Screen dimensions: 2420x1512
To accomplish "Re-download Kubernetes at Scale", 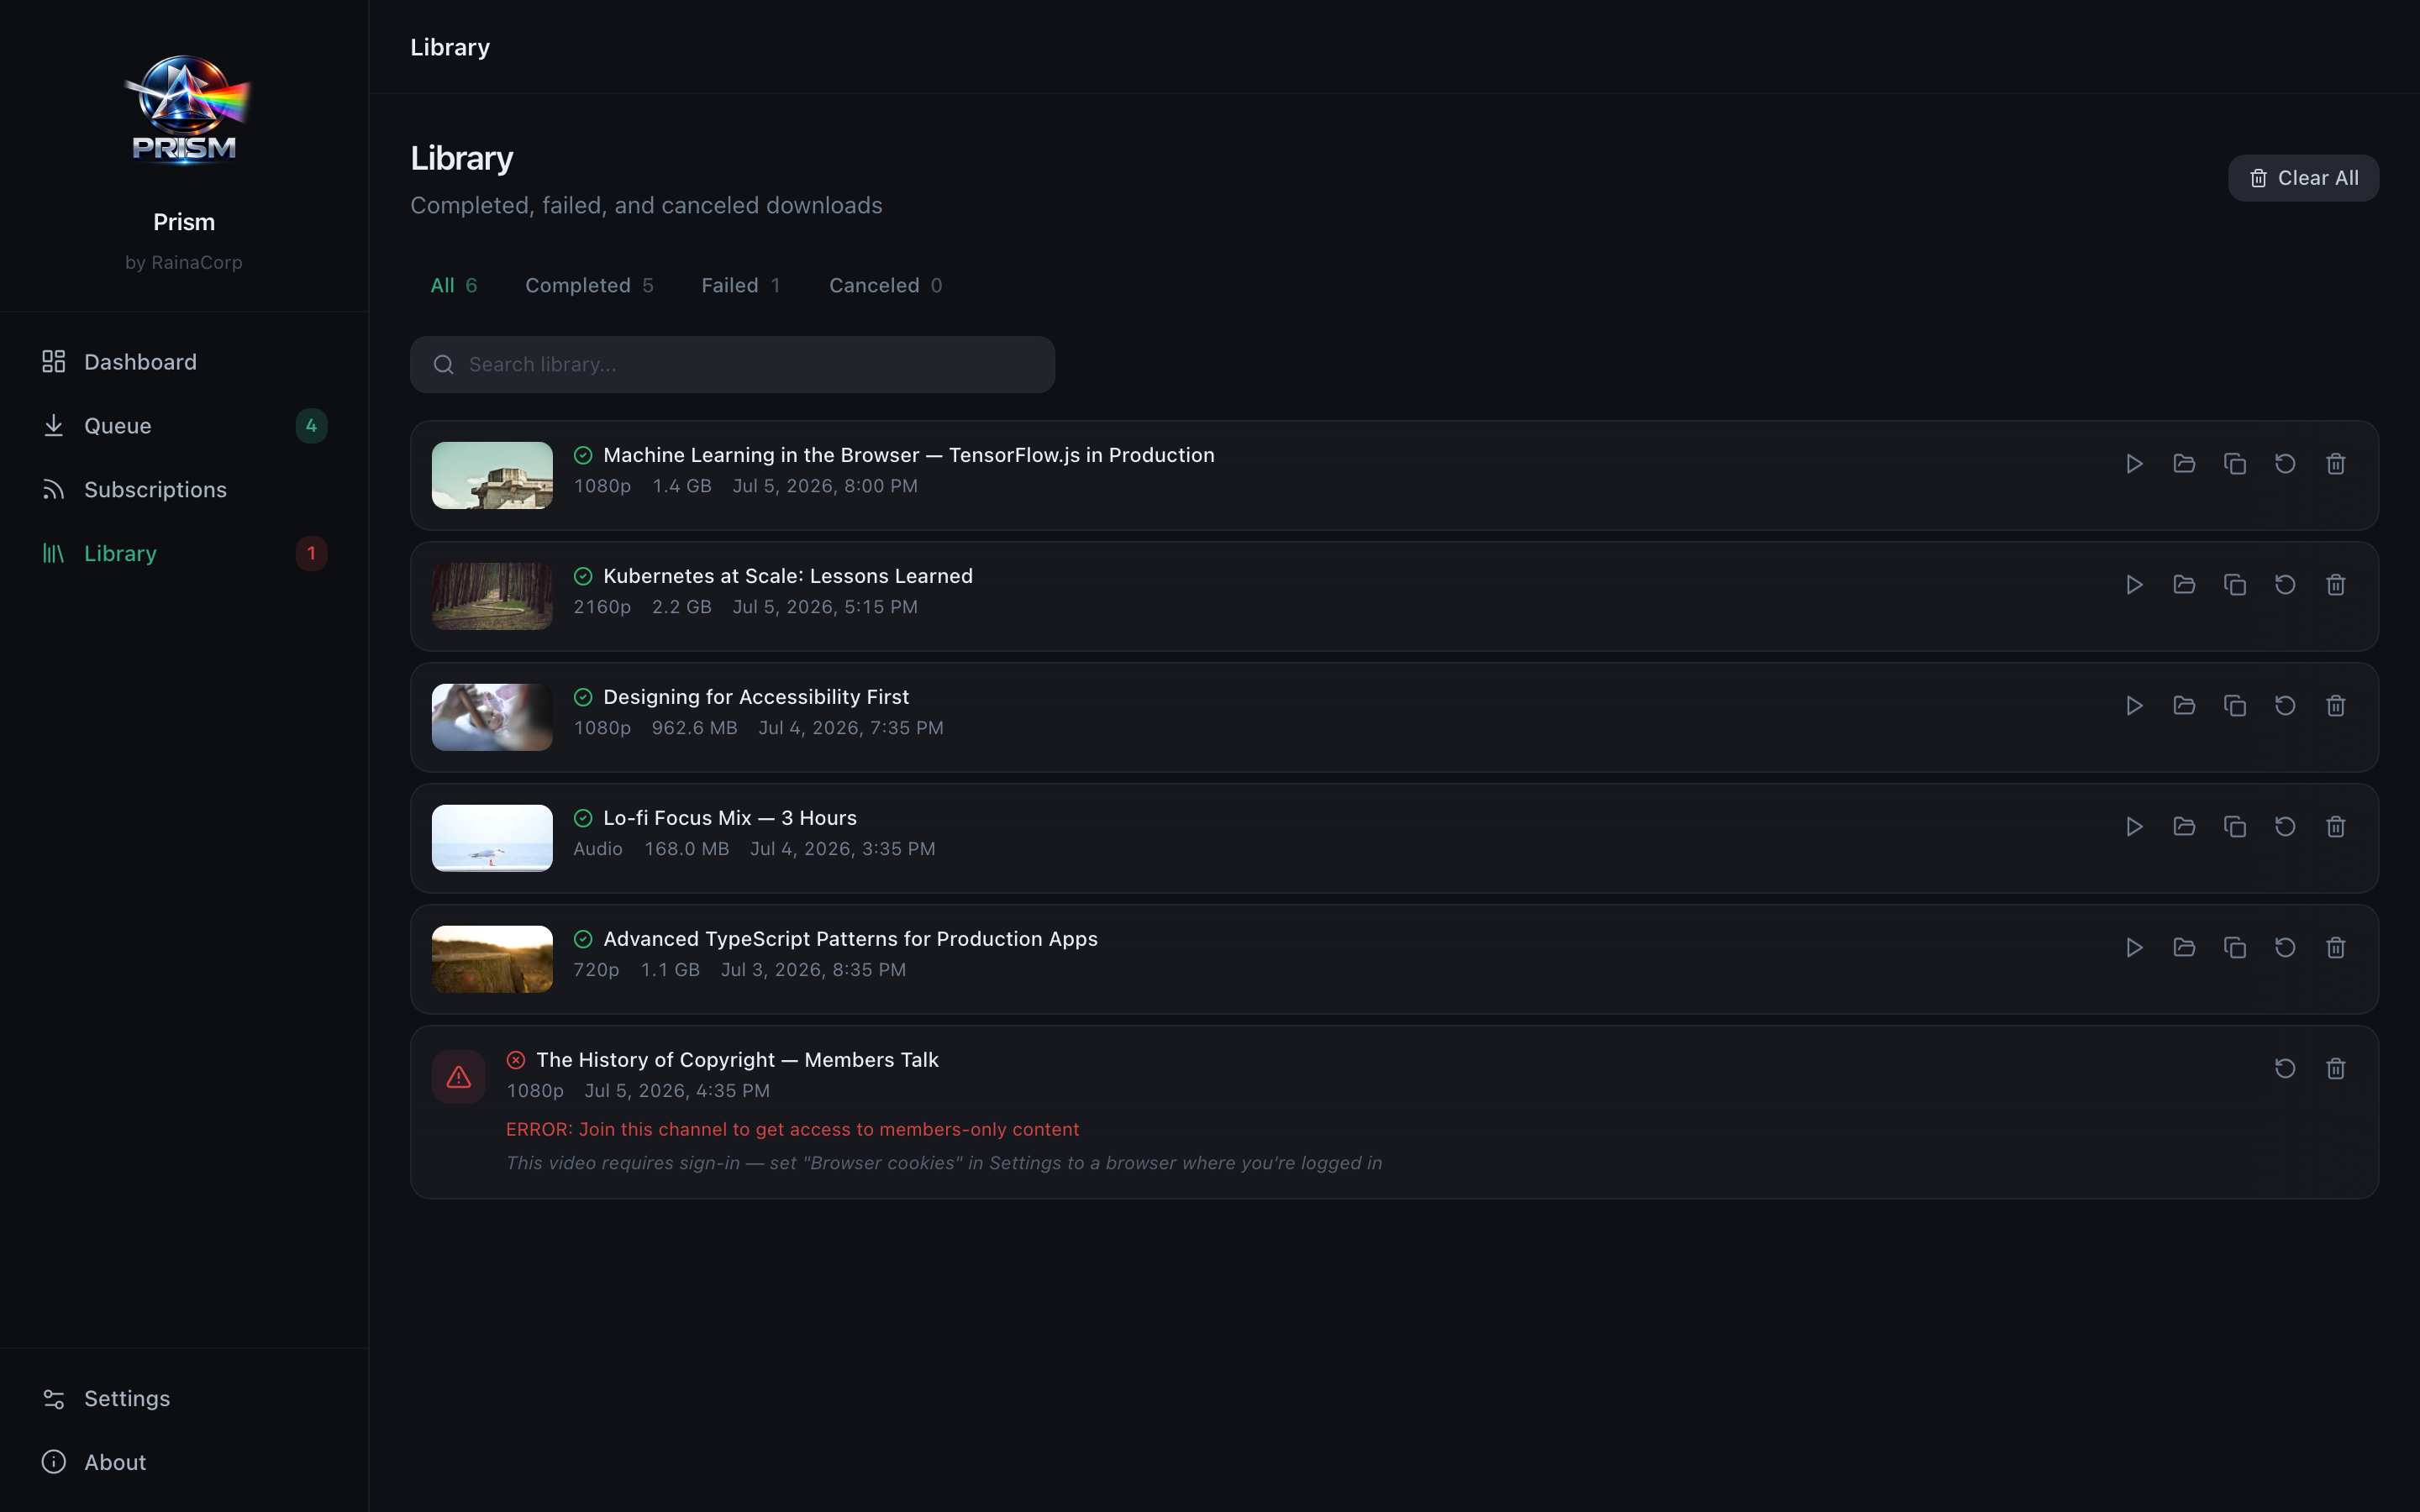I will pyautogui.click(x=2285, y=585).
